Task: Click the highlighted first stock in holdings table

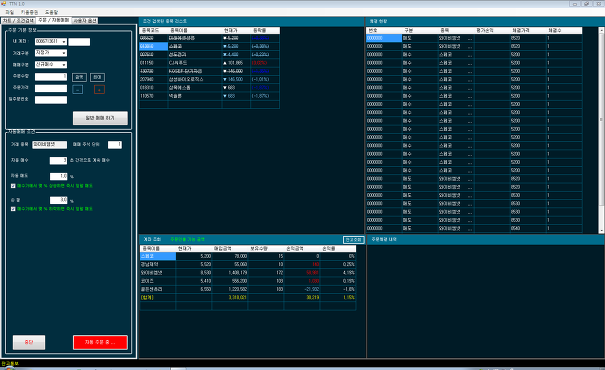Action: (x=157, y=256)
